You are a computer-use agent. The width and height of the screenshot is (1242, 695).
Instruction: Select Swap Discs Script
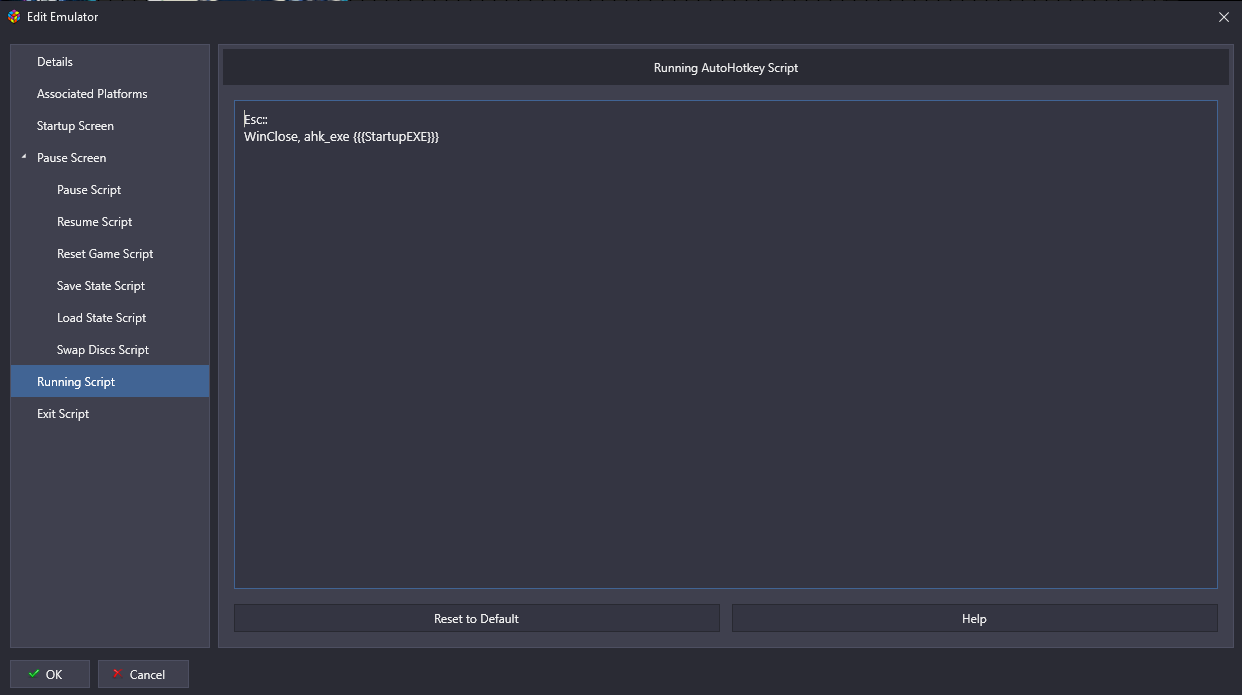(x=103, y=350)
